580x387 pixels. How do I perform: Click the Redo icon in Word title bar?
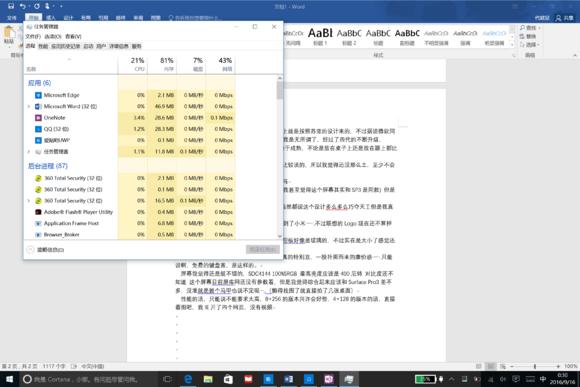point(37,6)
